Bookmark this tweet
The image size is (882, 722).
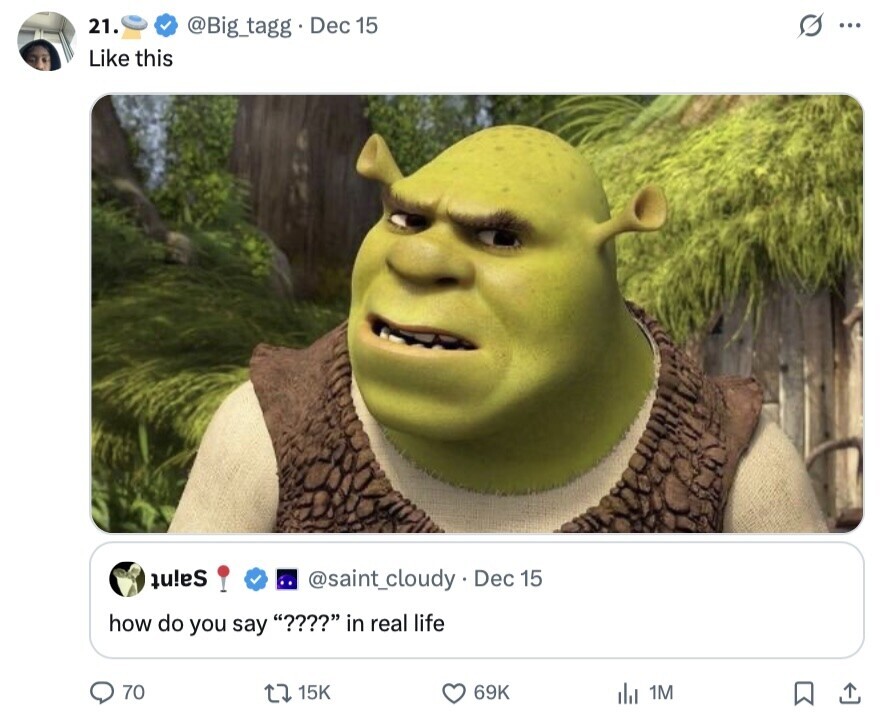[804, 693]
